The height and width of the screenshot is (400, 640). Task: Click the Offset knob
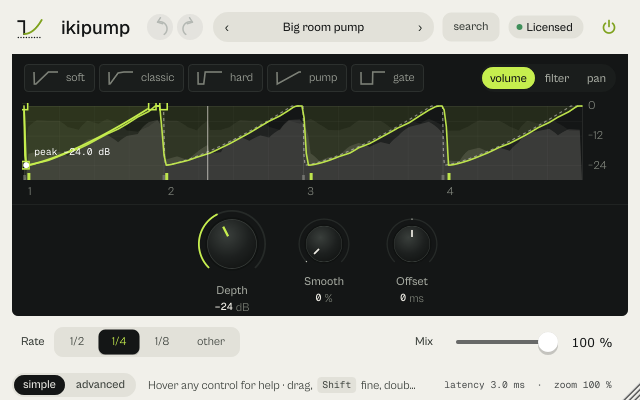(412, 244)
